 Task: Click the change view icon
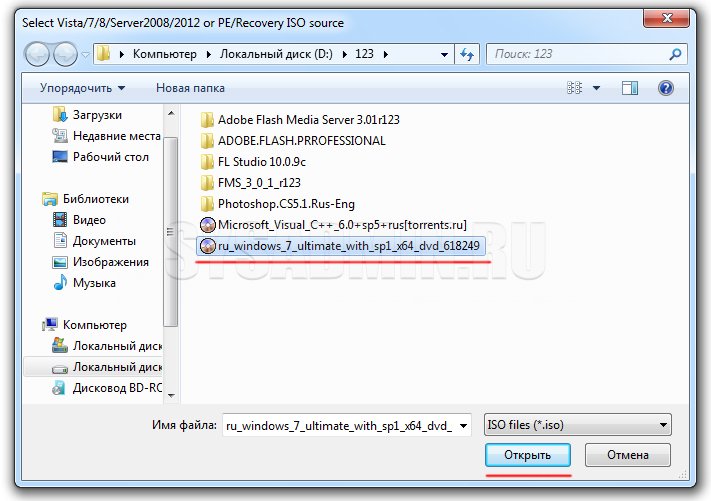point(575,88)
